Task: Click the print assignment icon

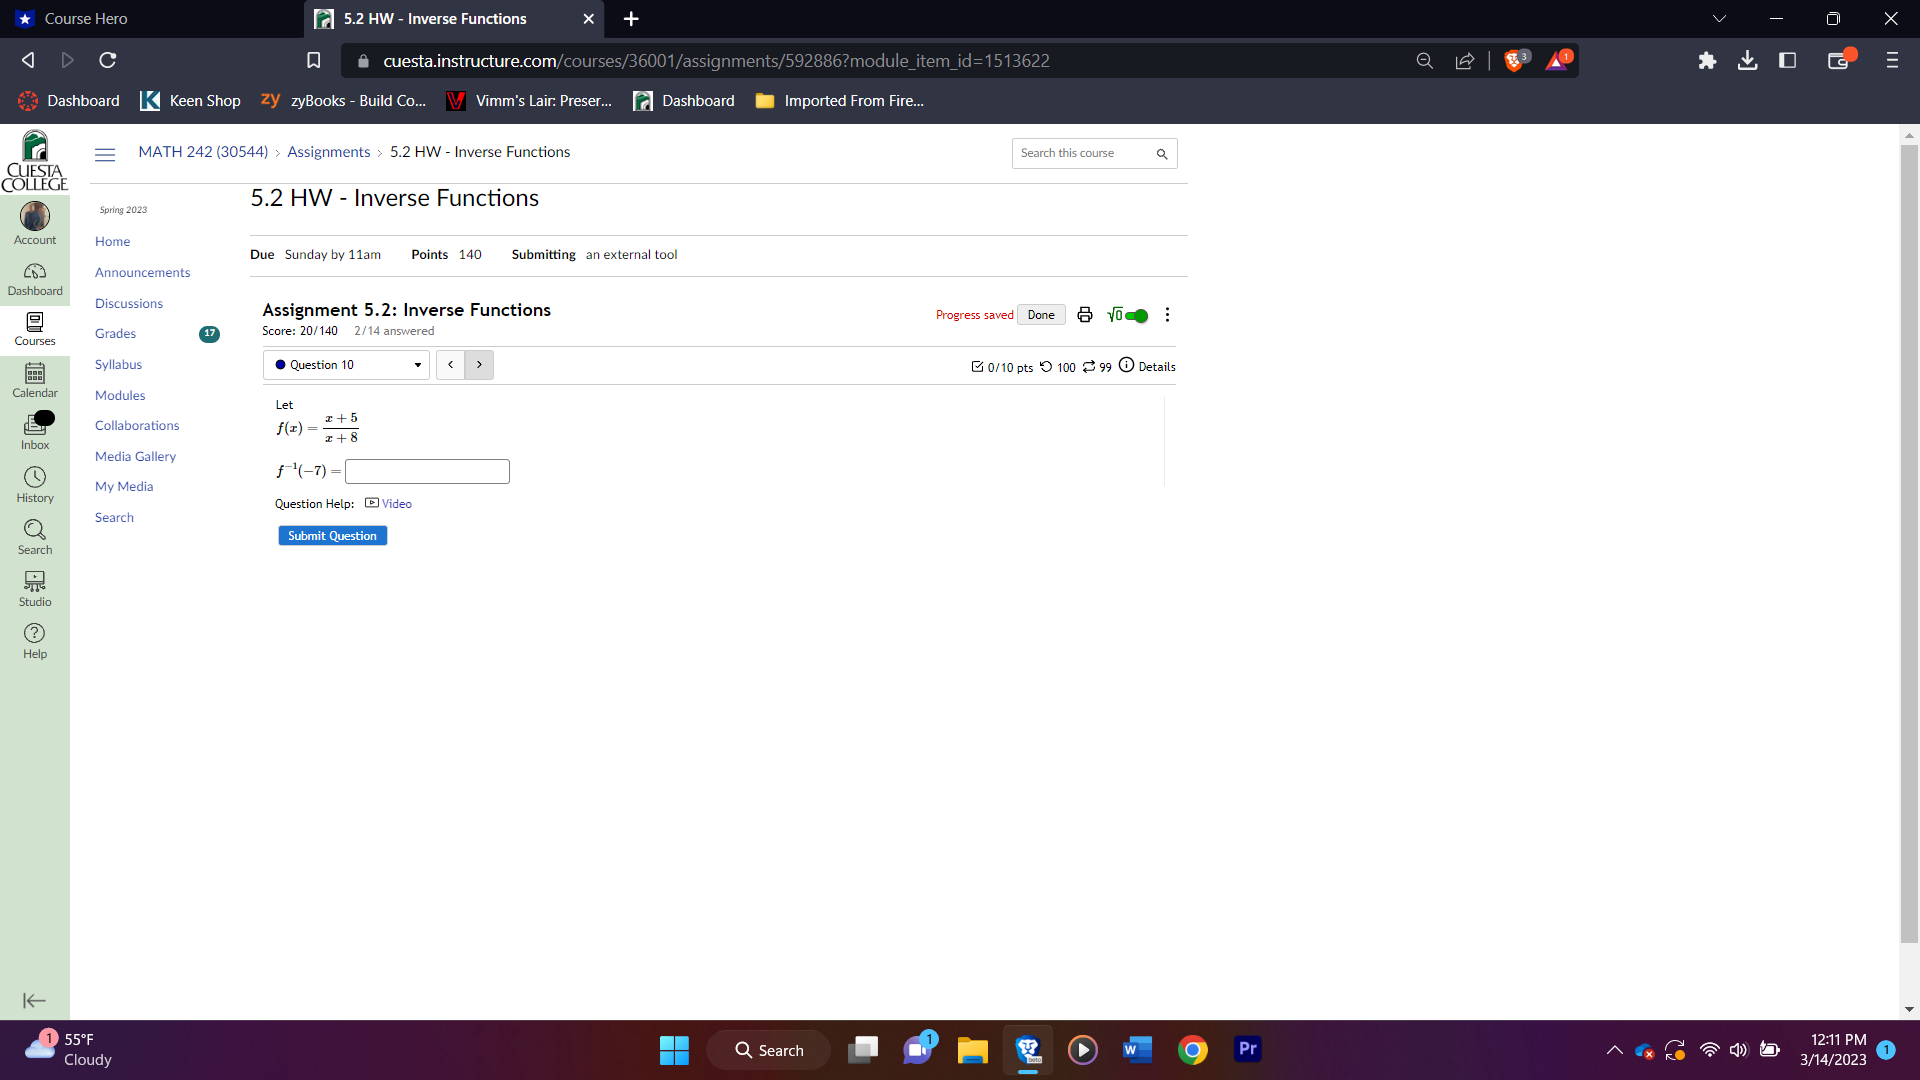Action: pos(1084,315)
